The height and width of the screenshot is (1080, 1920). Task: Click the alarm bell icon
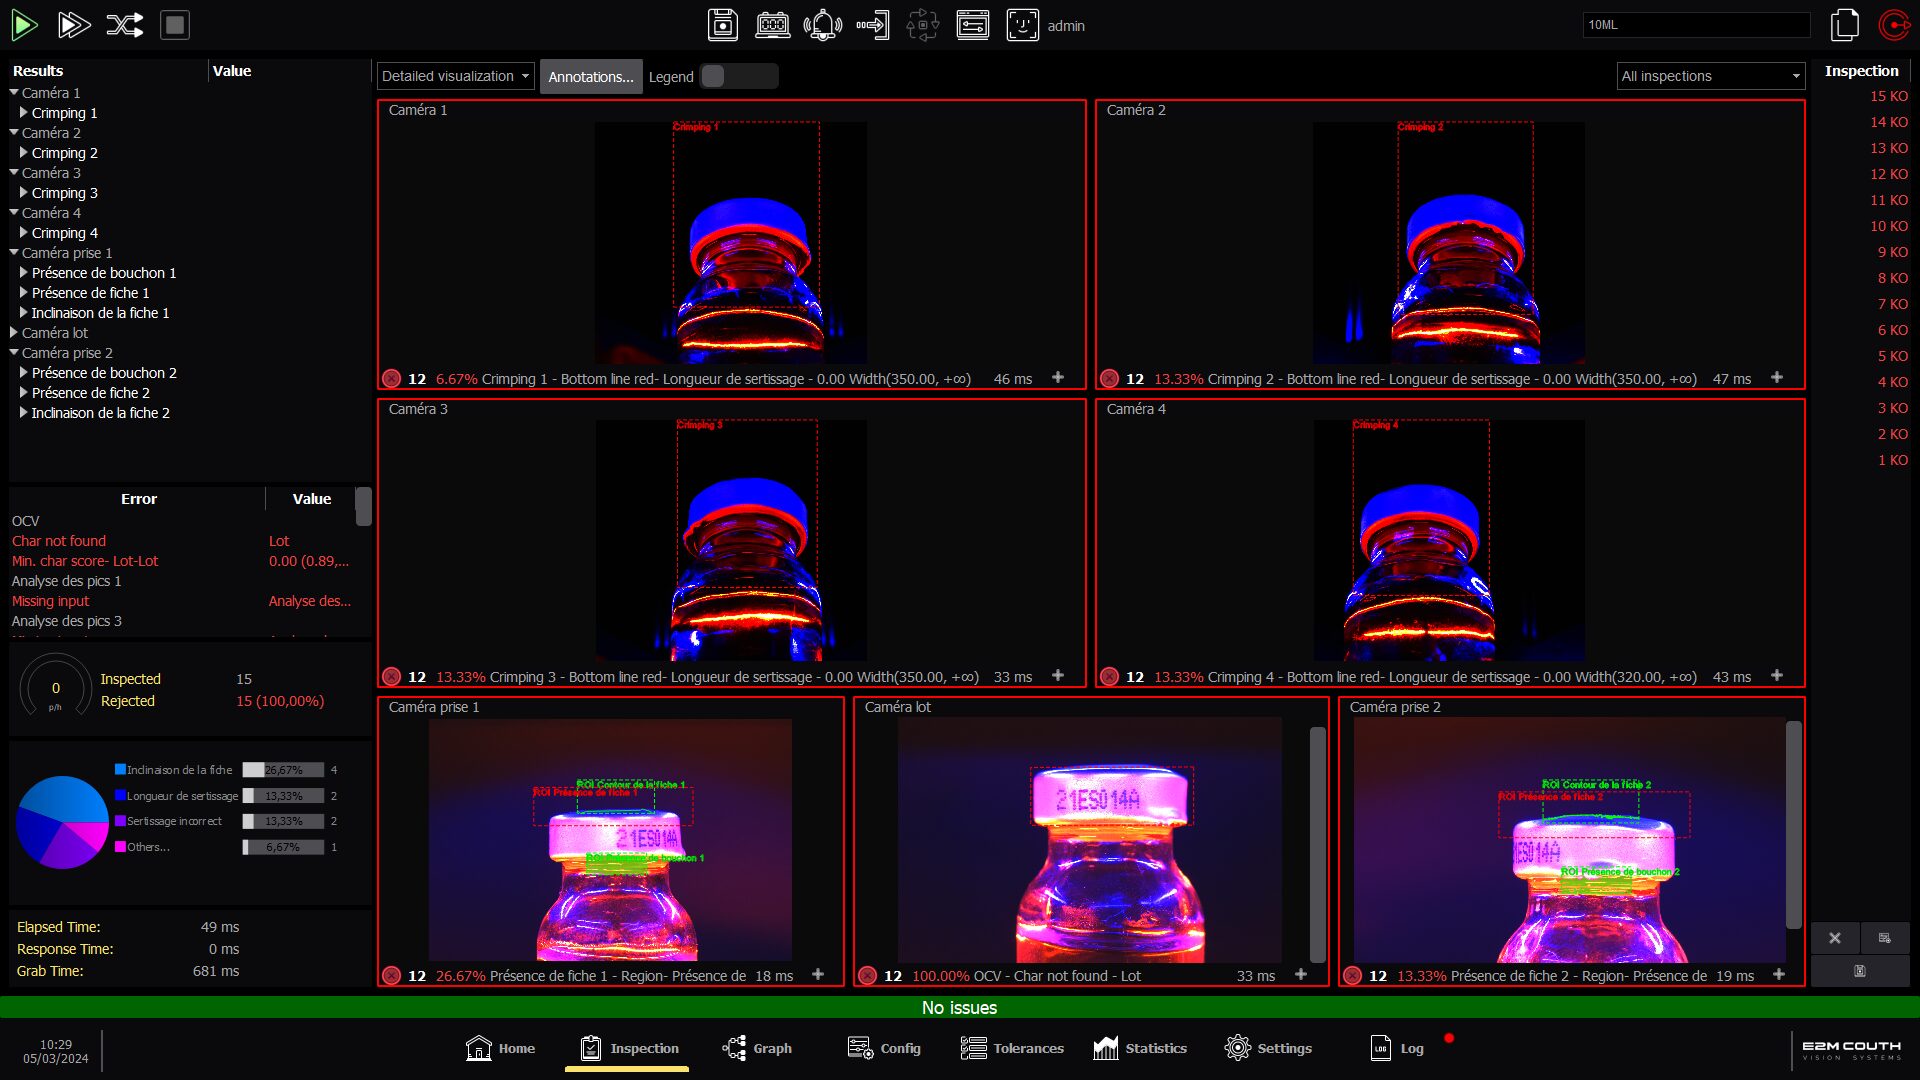(822, 25)
